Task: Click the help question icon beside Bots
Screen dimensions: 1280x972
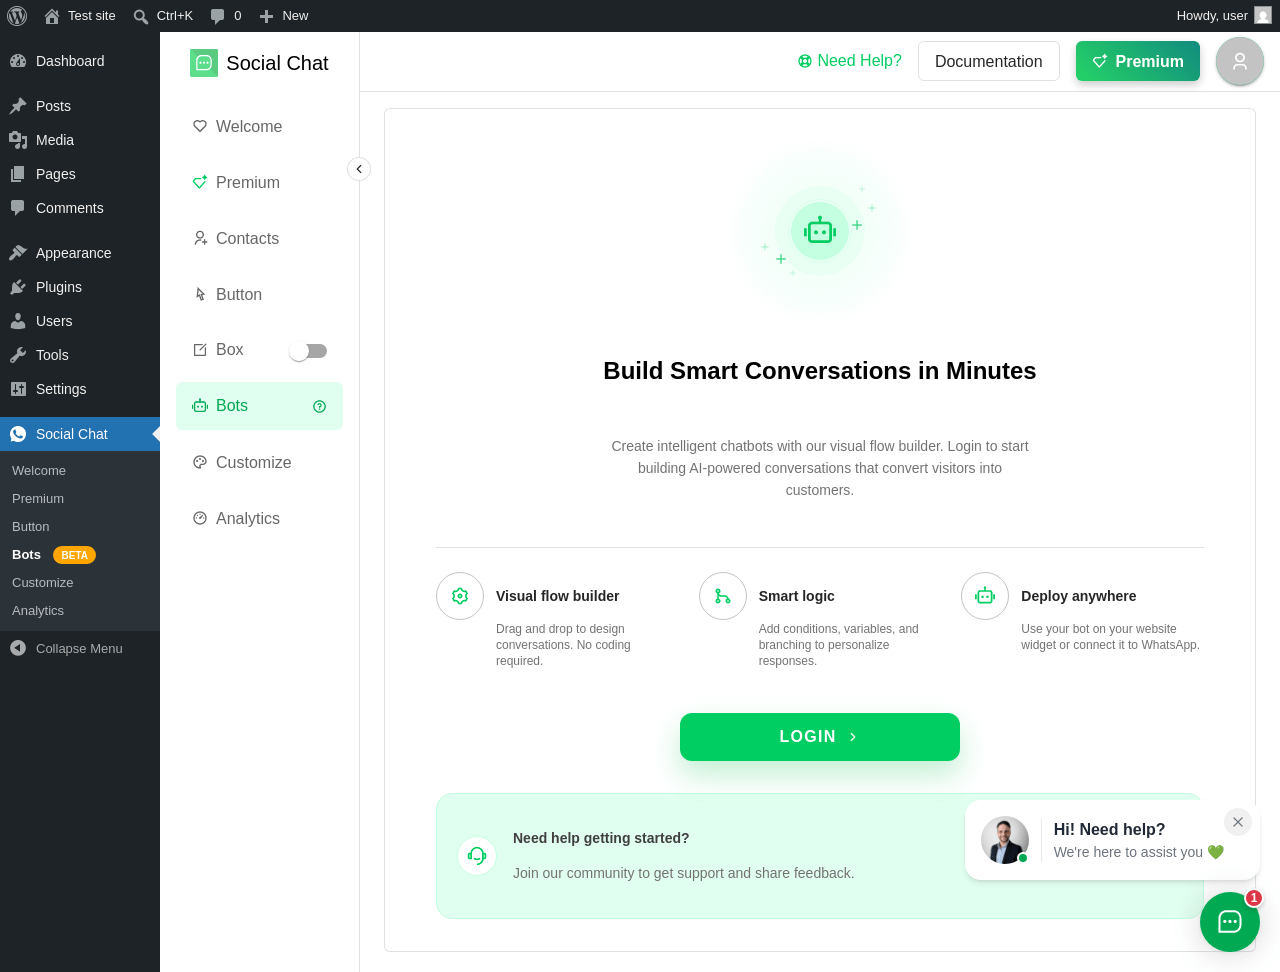Action: (x=320, y=406)
